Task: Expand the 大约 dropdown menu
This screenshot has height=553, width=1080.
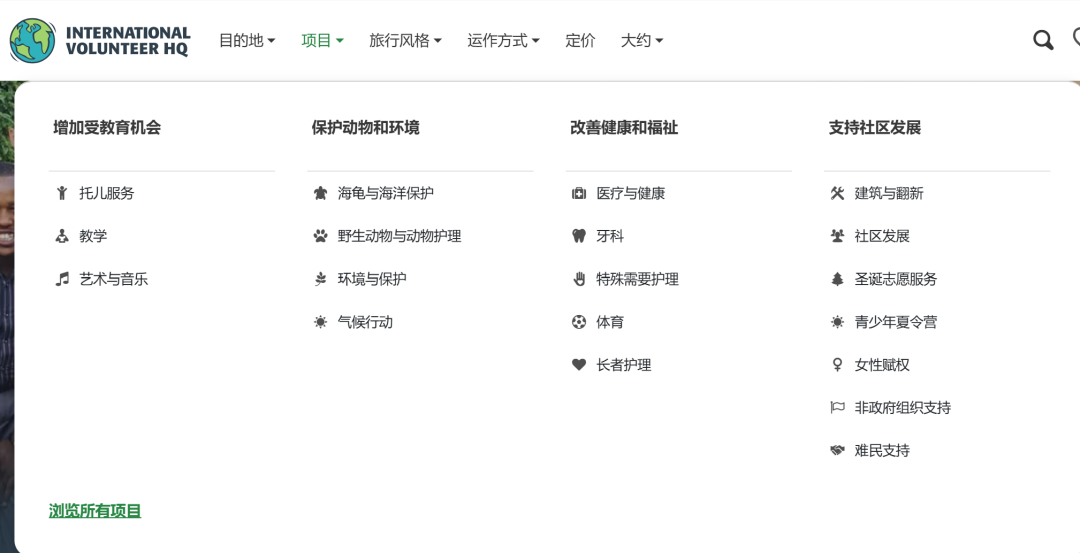Action: pyautogui.click(x=642, y=41)
